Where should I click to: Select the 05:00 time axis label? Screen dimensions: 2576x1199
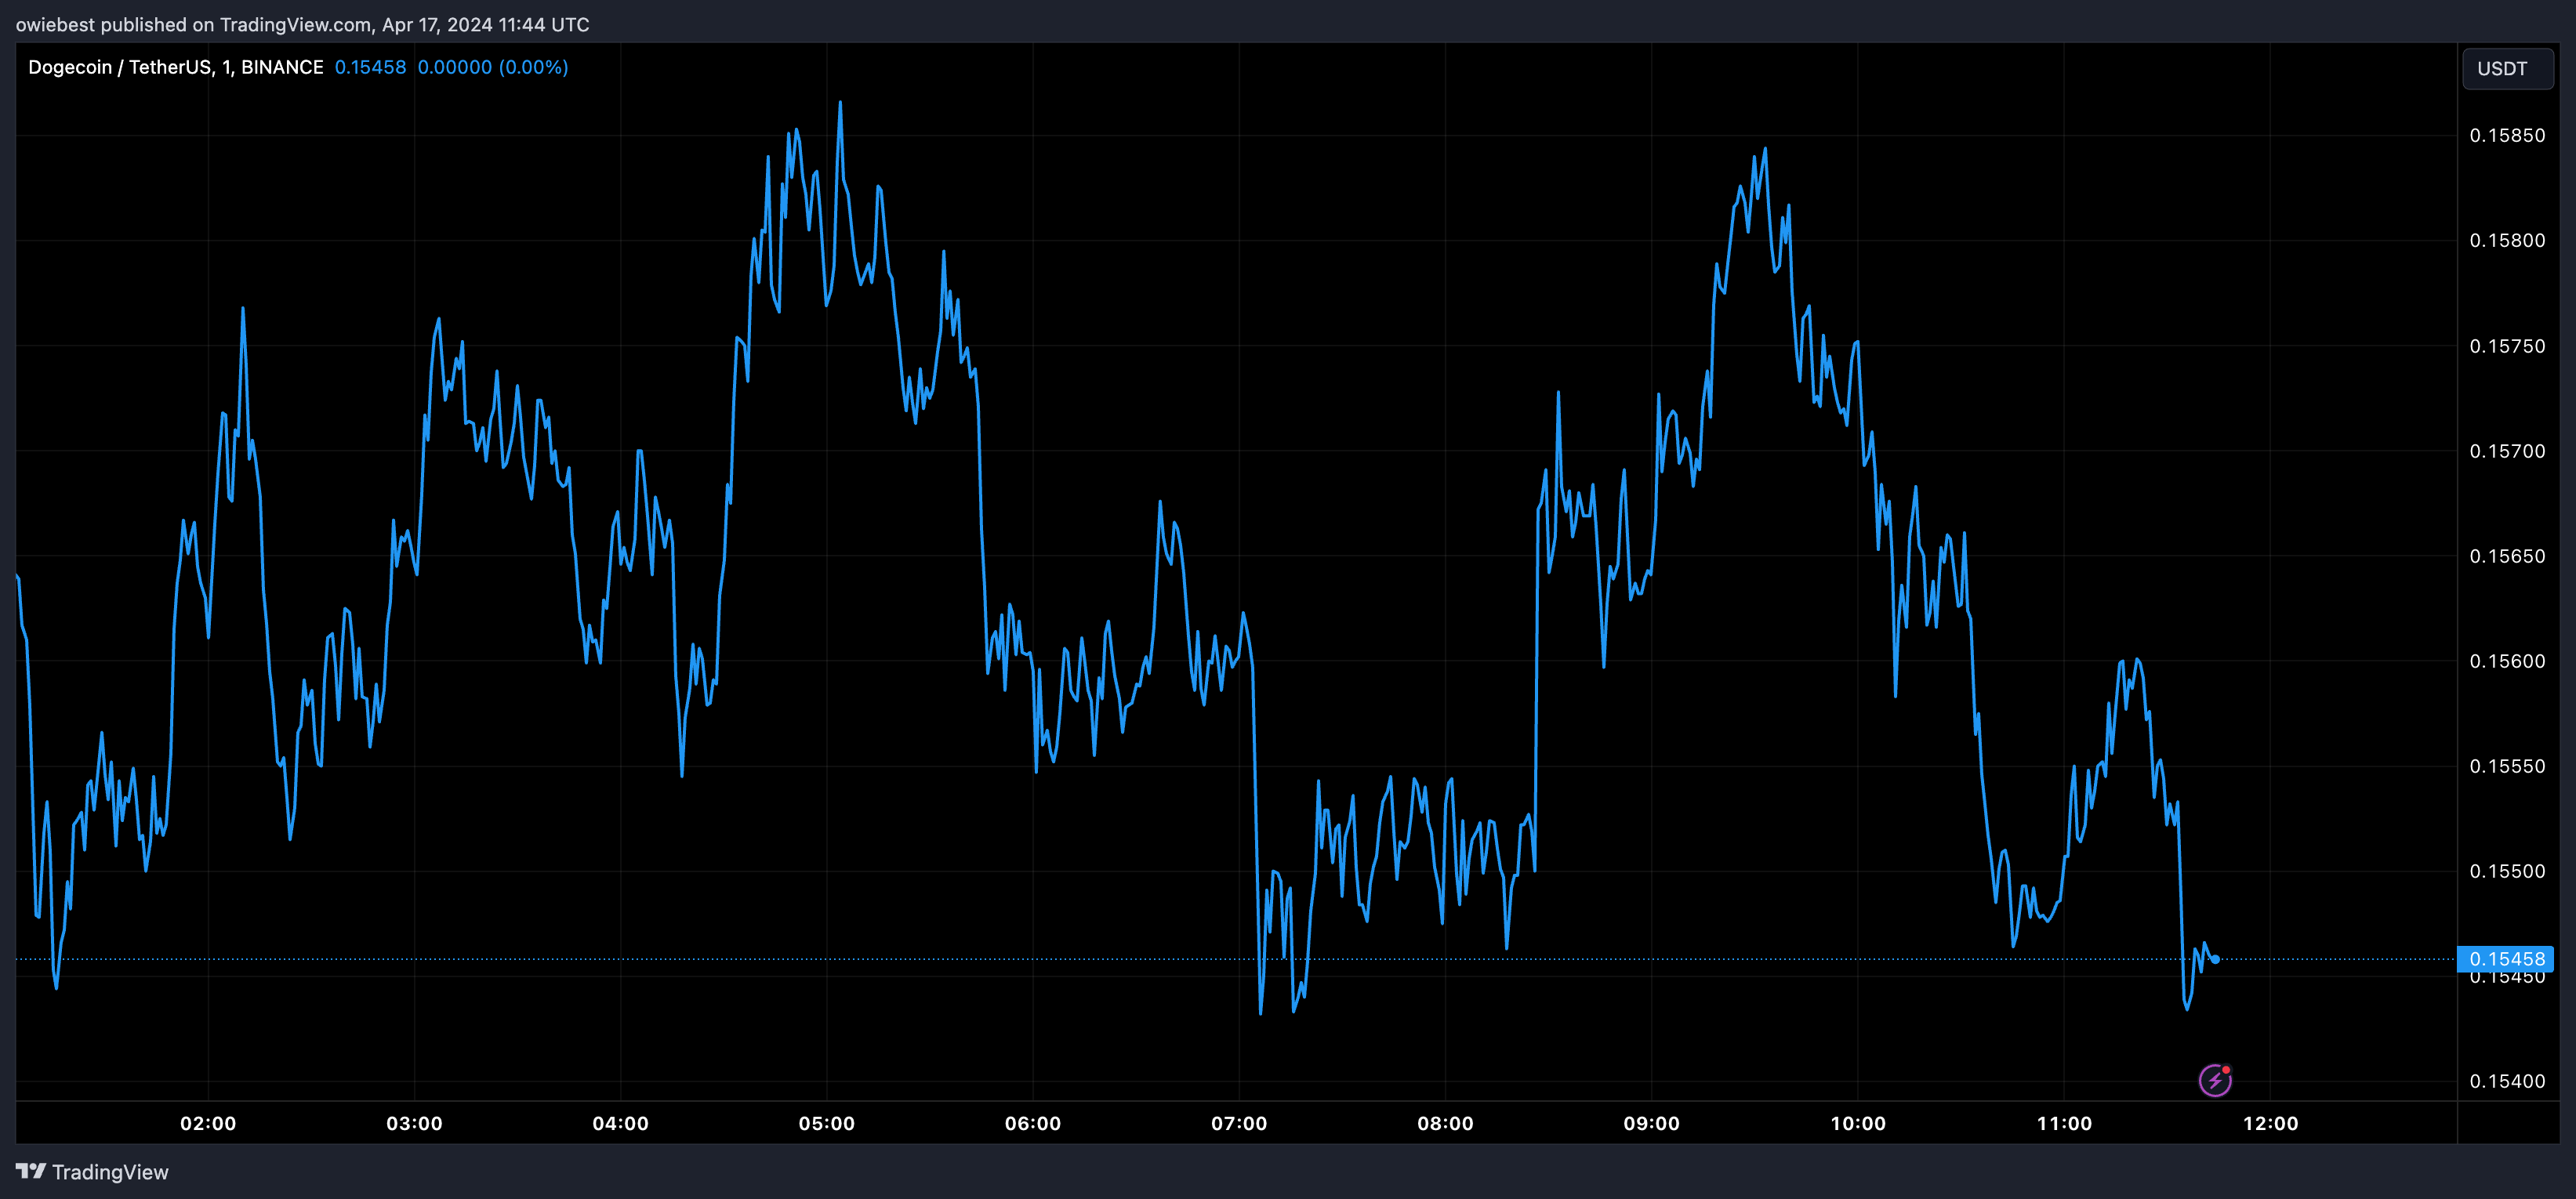pos(826,1123)
